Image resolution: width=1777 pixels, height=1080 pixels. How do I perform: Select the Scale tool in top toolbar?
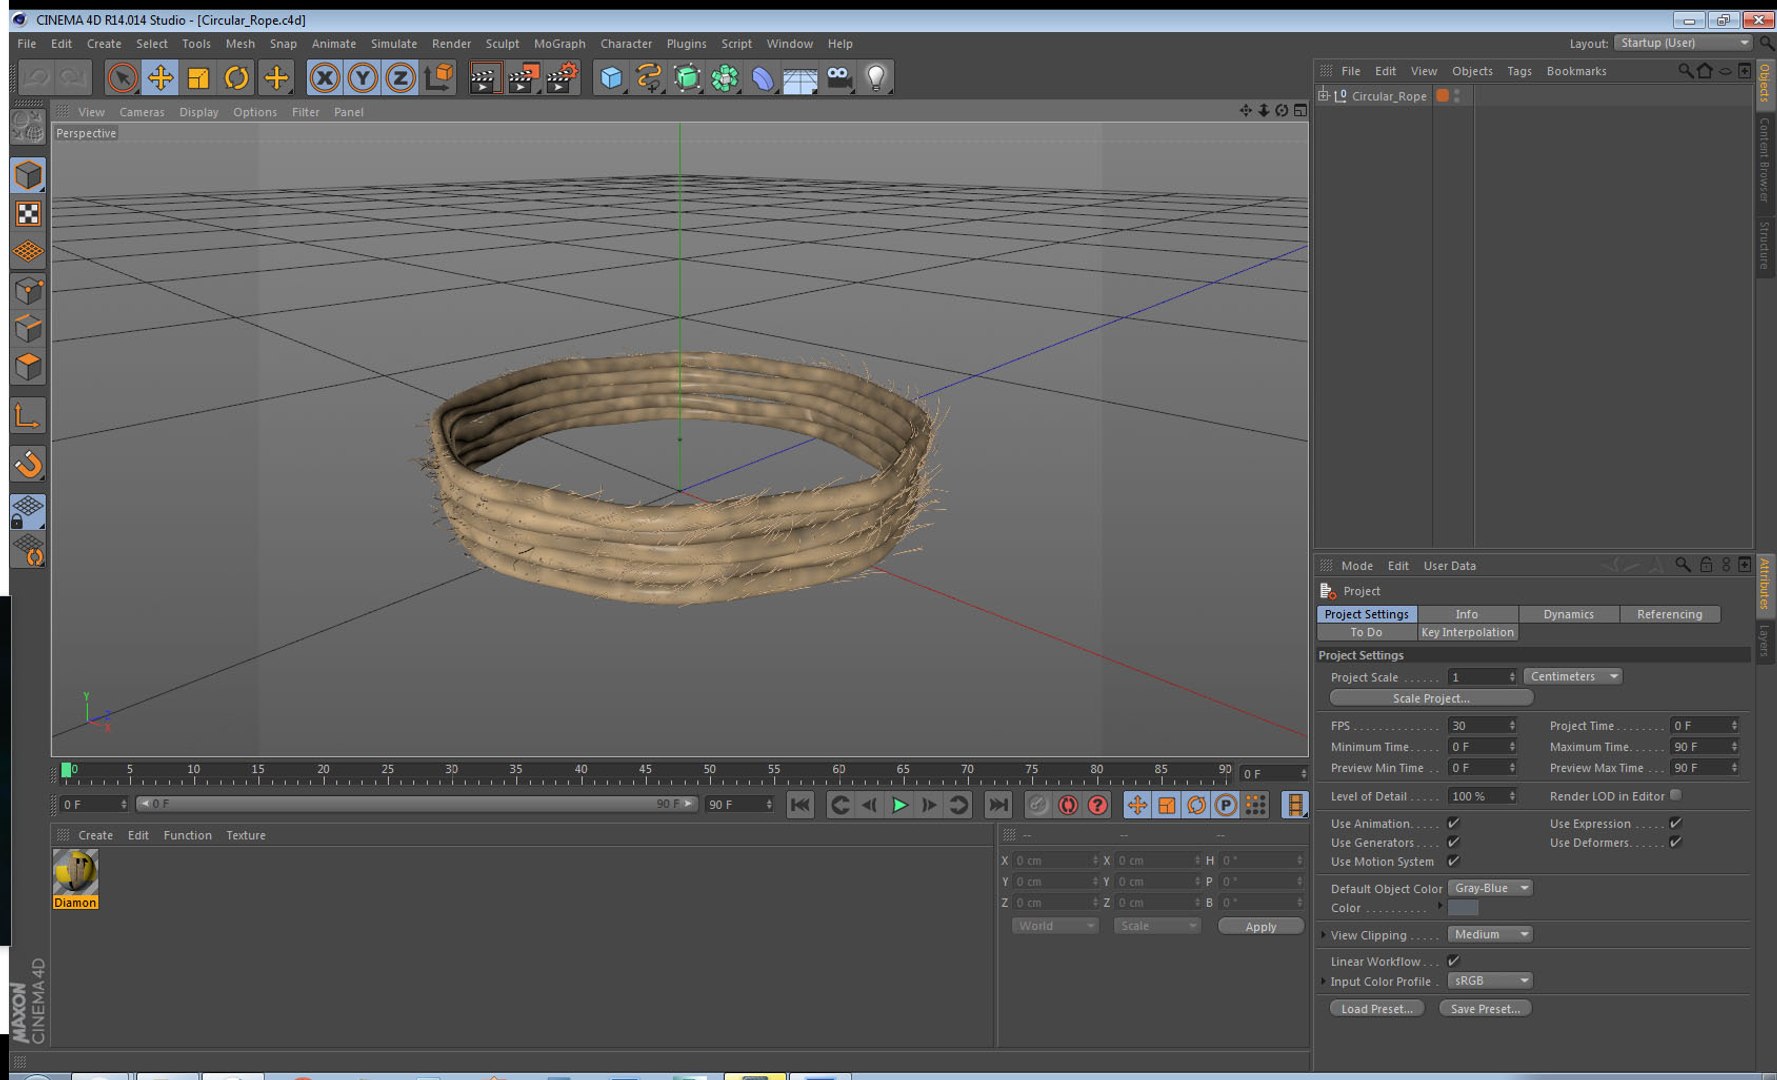pyautogui.click(x=198, y=78)
